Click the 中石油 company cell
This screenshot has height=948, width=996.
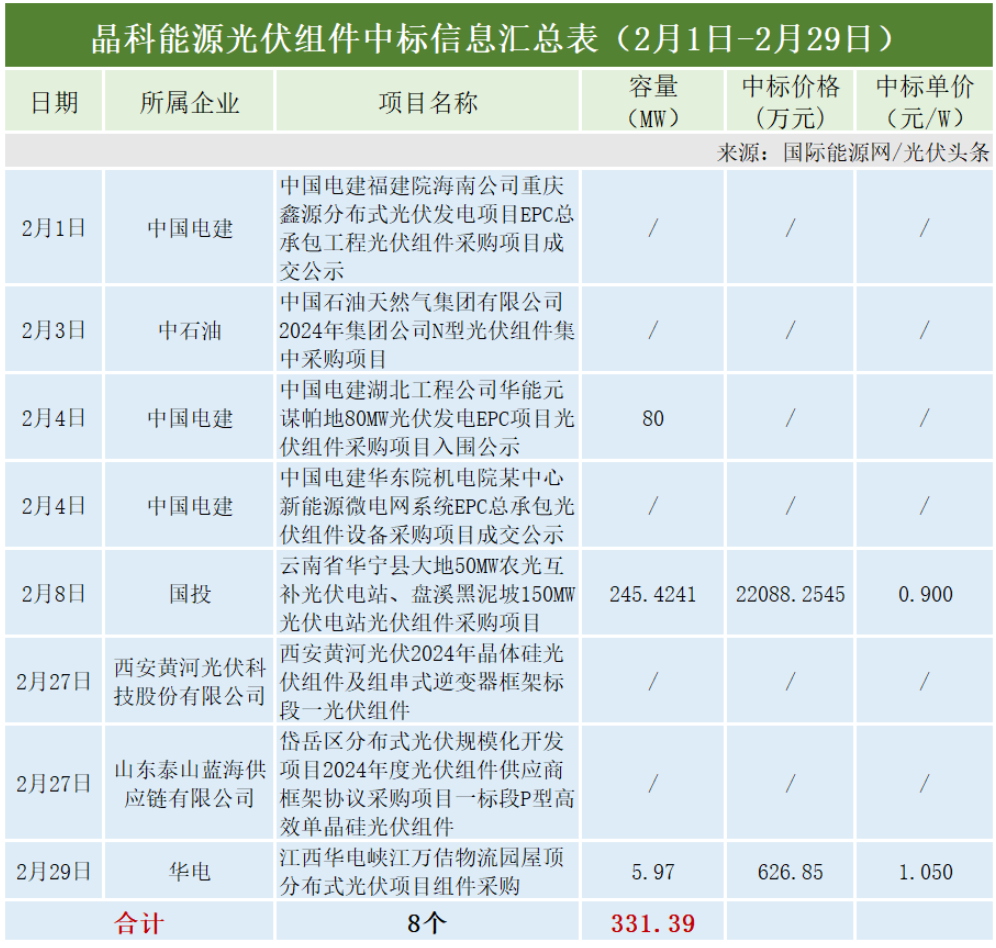click(189, 329)
